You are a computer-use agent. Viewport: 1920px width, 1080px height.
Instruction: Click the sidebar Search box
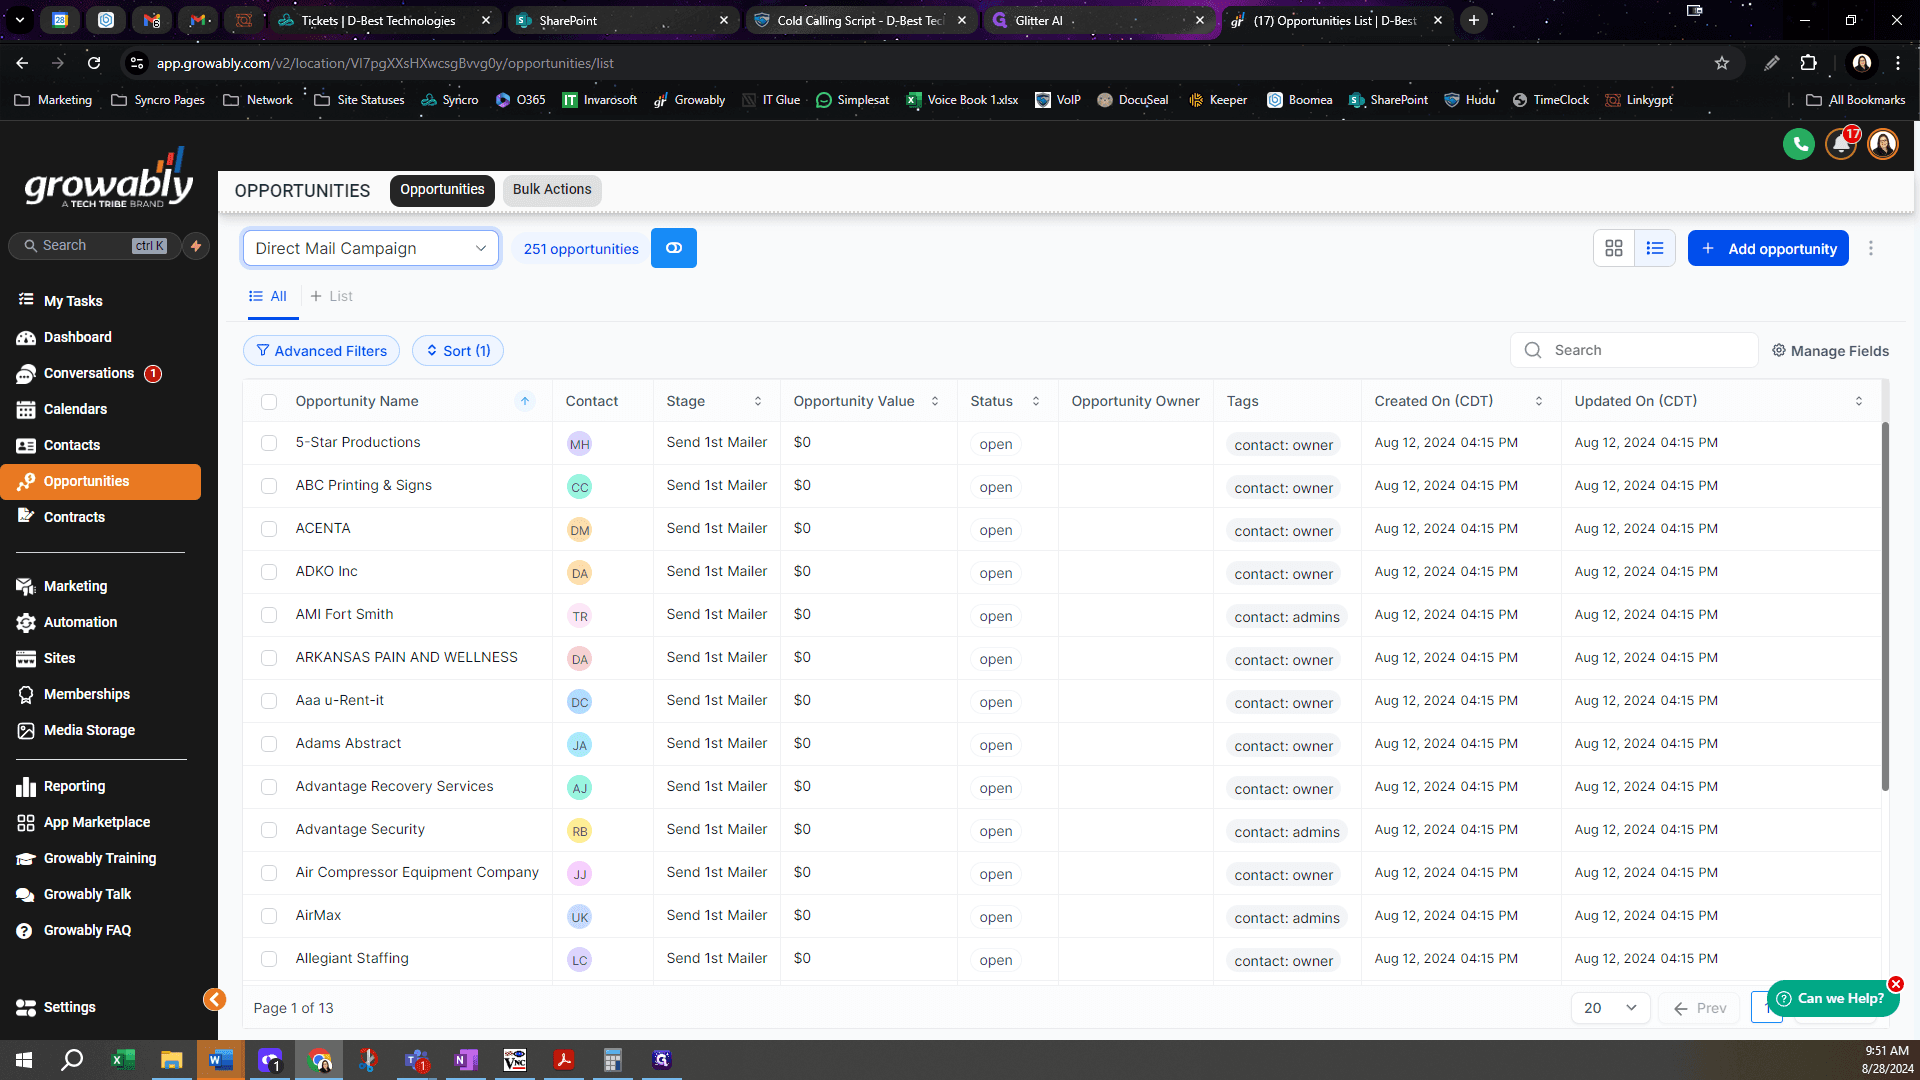95,246
